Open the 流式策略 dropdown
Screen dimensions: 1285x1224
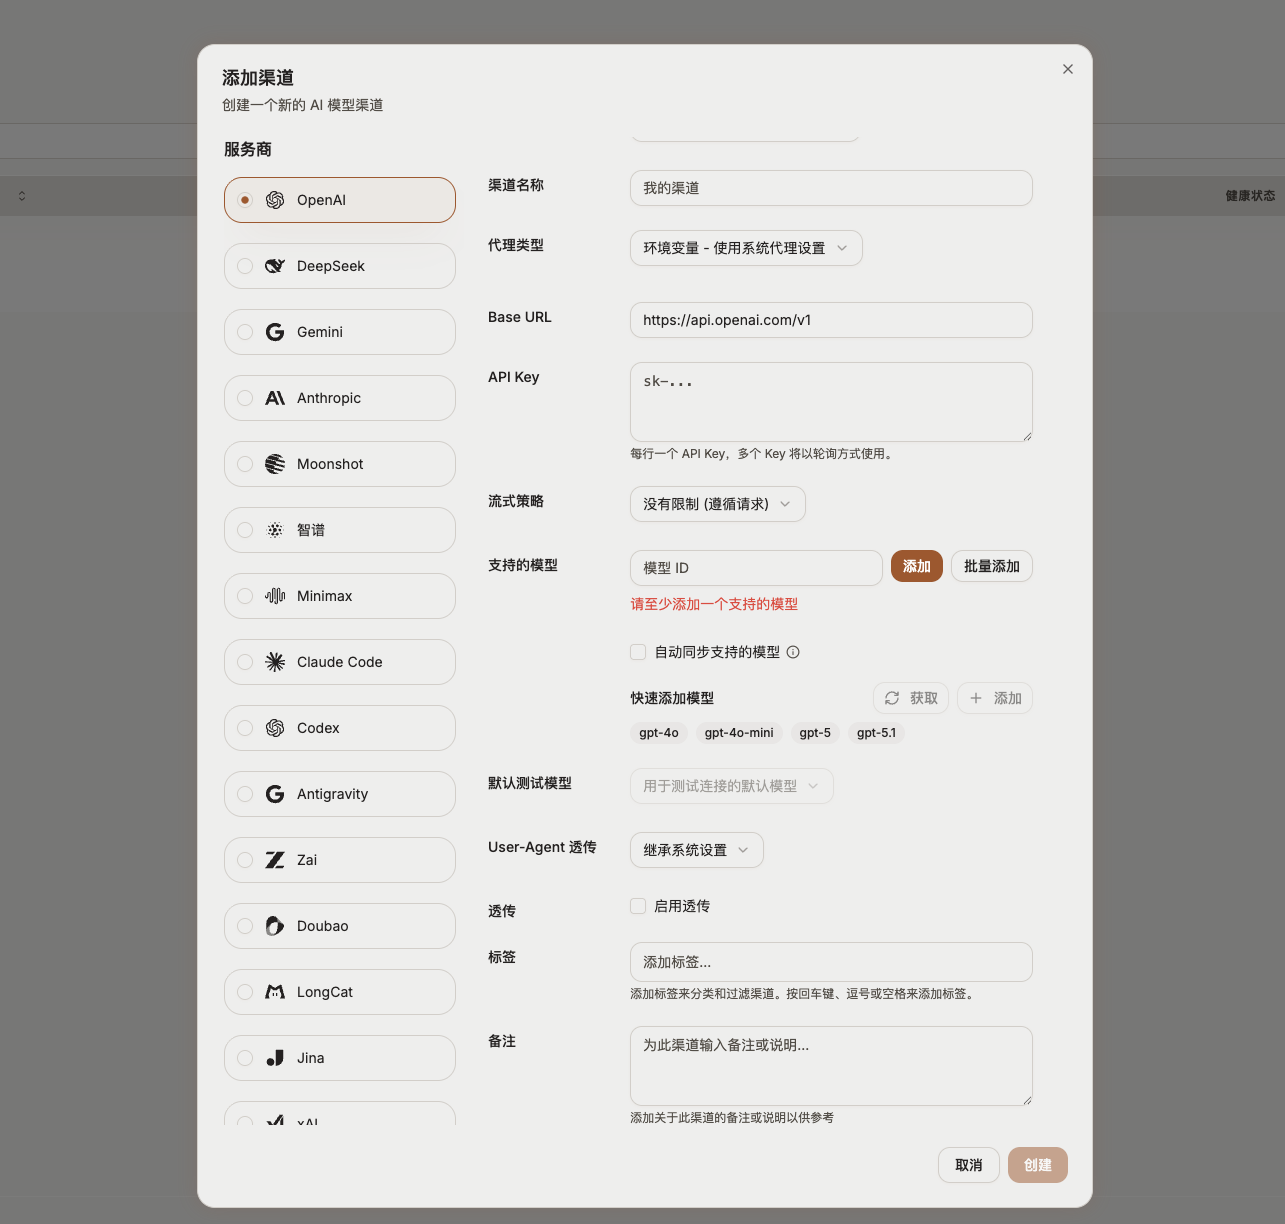coord(718,504)
